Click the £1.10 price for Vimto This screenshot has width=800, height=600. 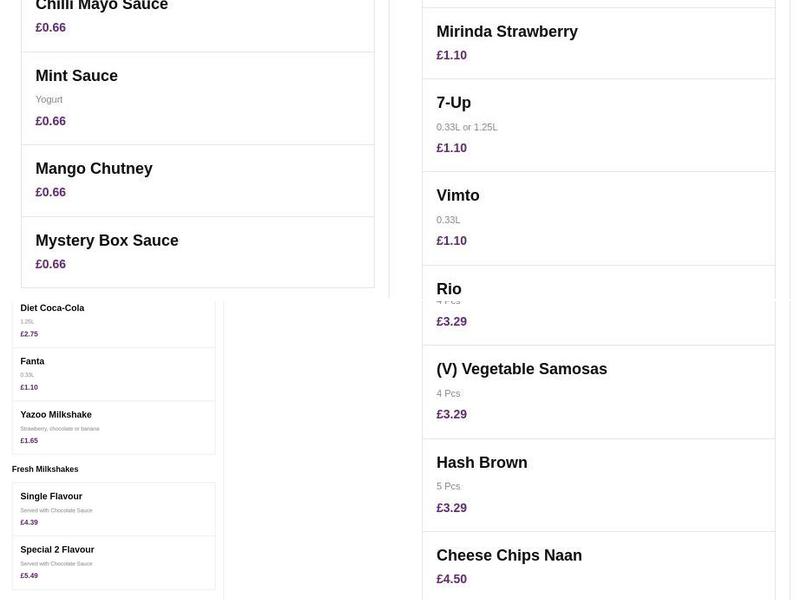pos(450,240)
